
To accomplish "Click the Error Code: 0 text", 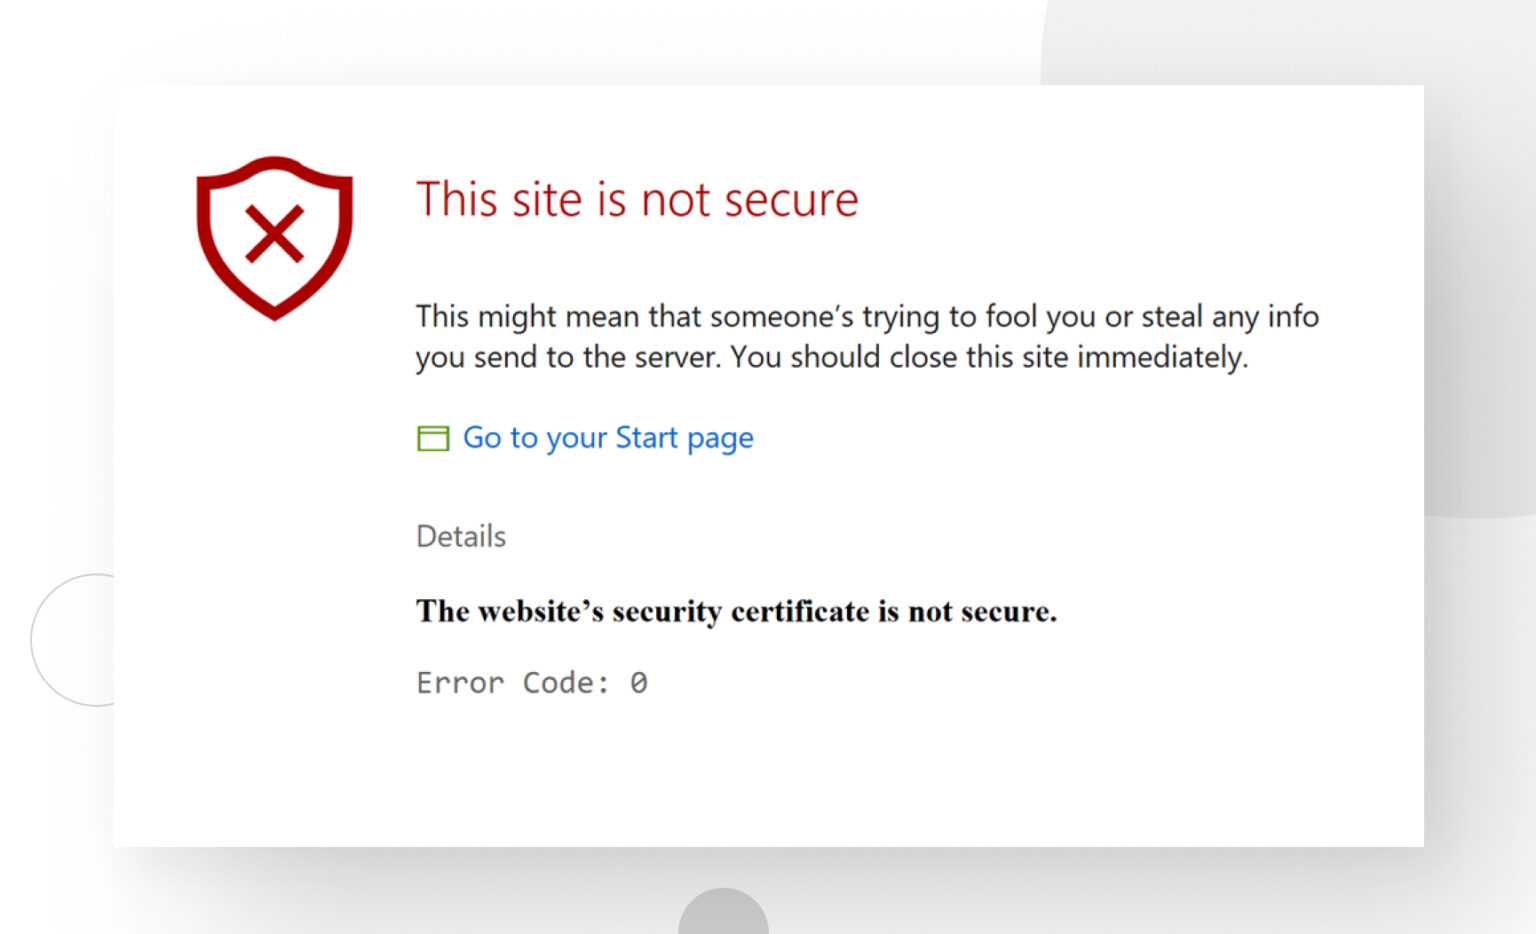I will (x=532, y=682).
